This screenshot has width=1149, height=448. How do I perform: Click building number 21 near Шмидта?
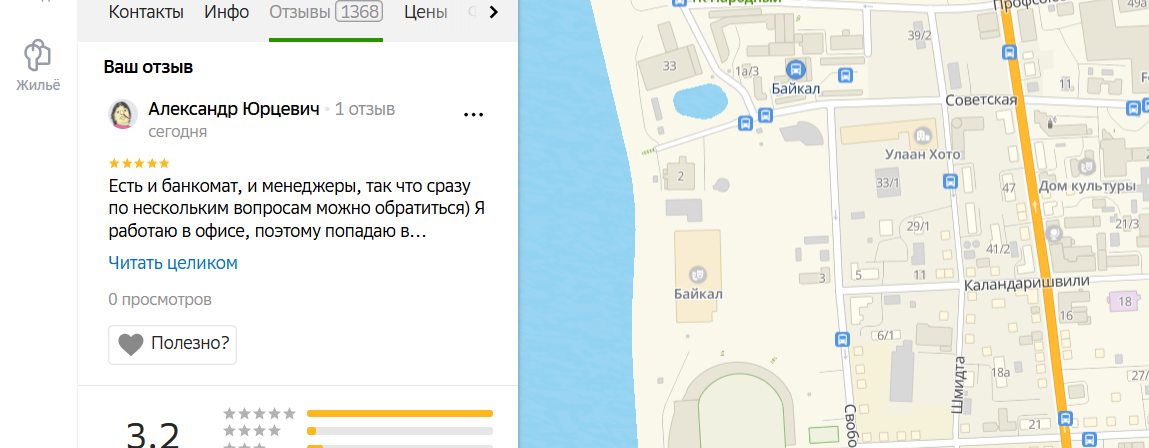(1035, 425)
